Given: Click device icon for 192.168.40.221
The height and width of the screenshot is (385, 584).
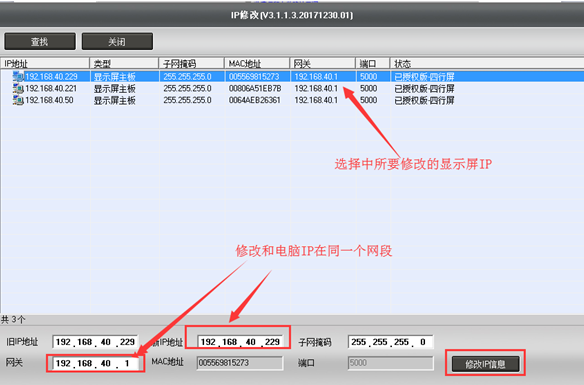Looking at the screenshot, I should coord(18,89).
